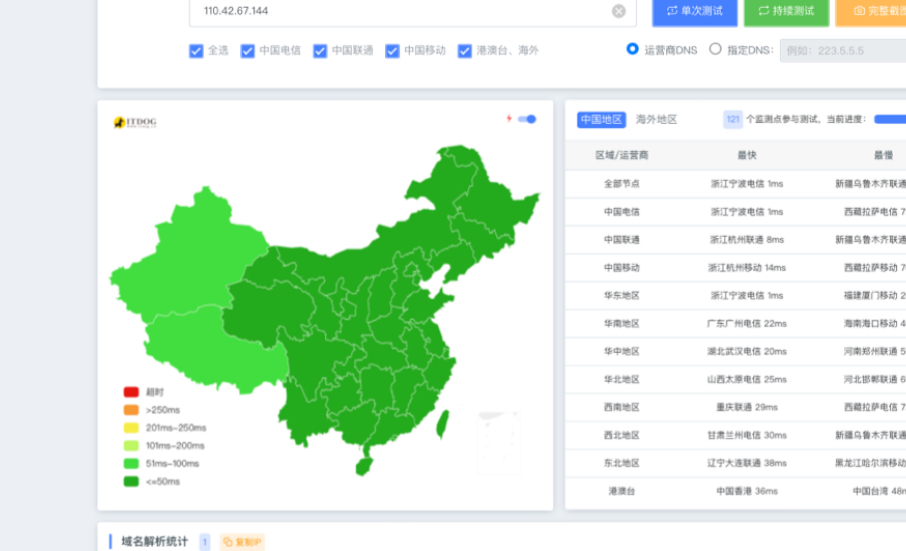906x551 pixels.
Task: Uncheck the 中国电信 checkbox
Action: [247, 51]
